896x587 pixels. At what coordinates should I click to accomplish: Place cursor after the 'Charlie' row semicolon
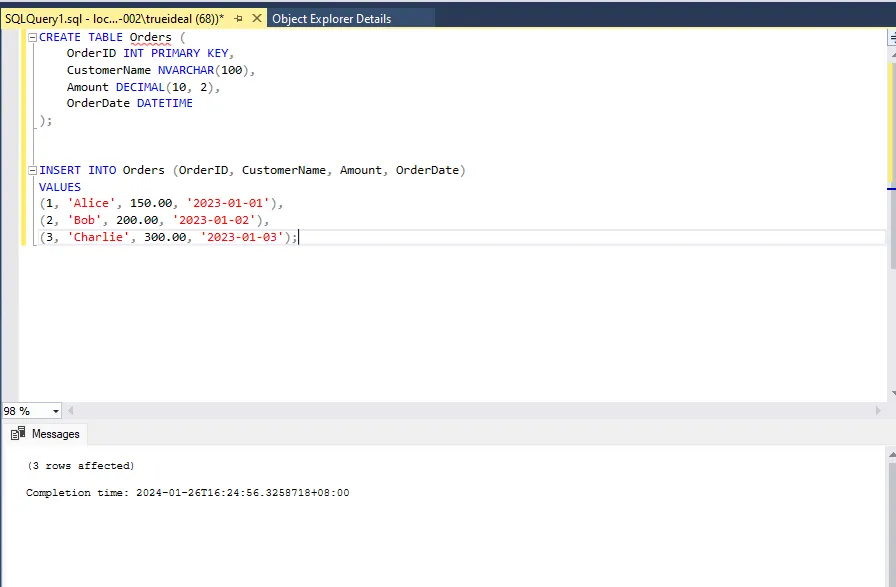pos(298,237)
